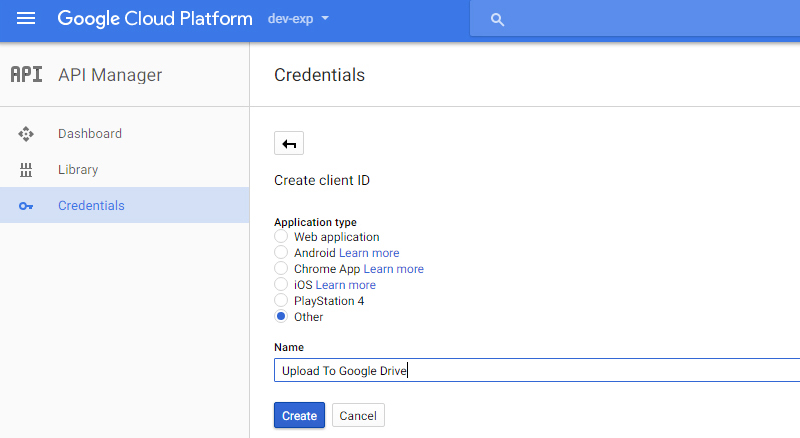This screenshot has width=800, height=438.
Task: Open the hamburger navigation menu
Action: point(26,19)
